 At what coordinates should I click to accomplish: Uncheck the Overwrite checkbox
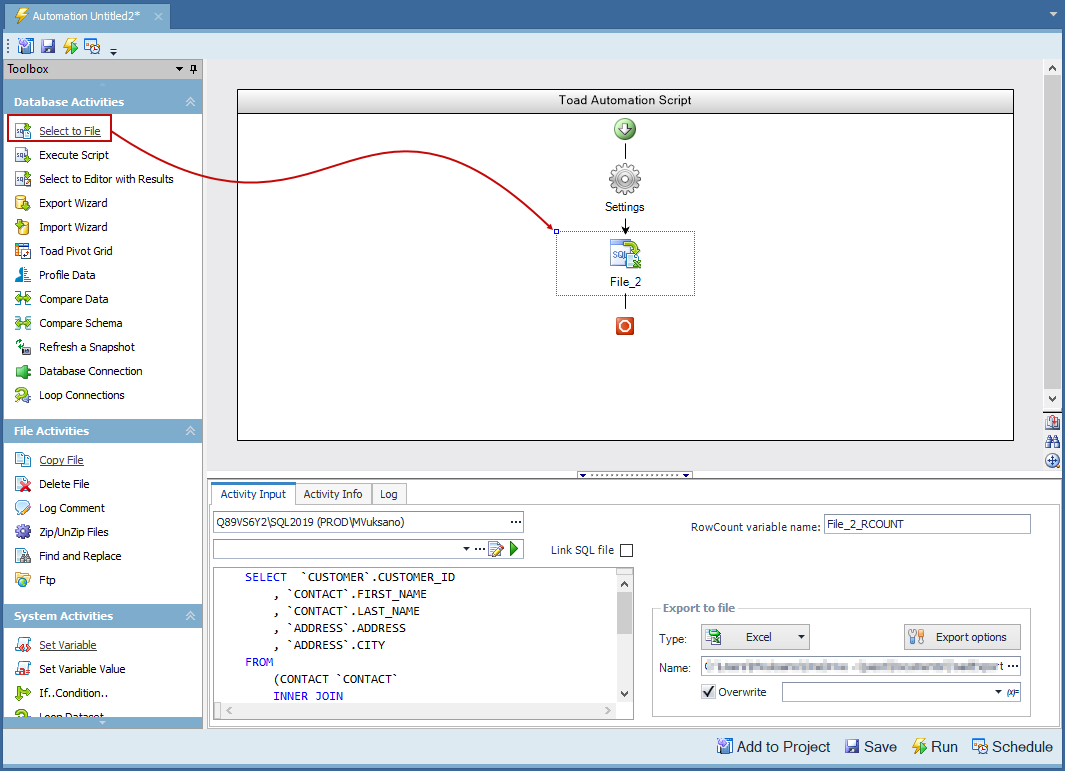pos(708,692)
